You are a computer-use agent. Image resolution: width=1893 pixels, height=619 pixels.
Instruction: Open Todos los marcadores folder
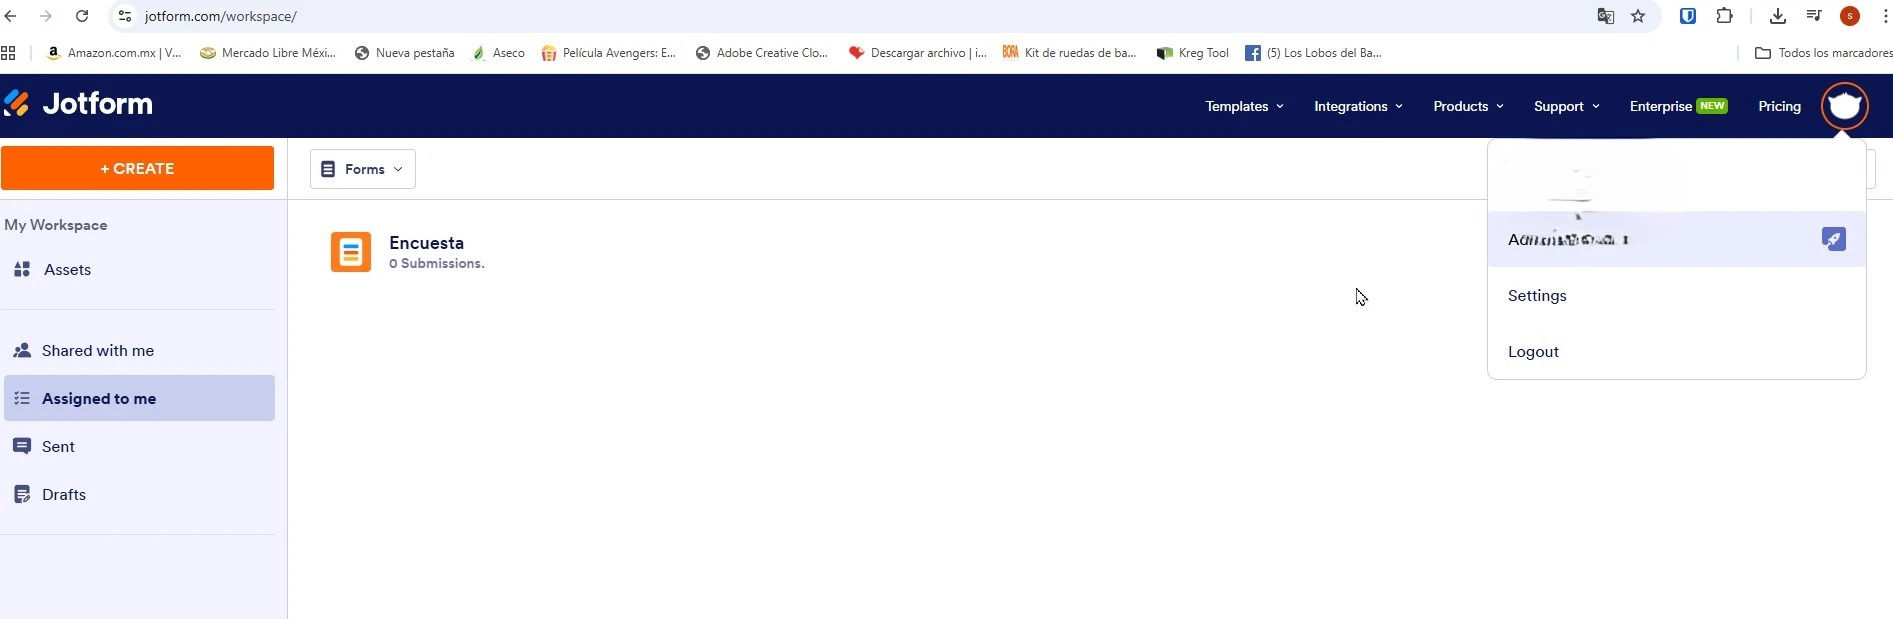point(1823,53)
